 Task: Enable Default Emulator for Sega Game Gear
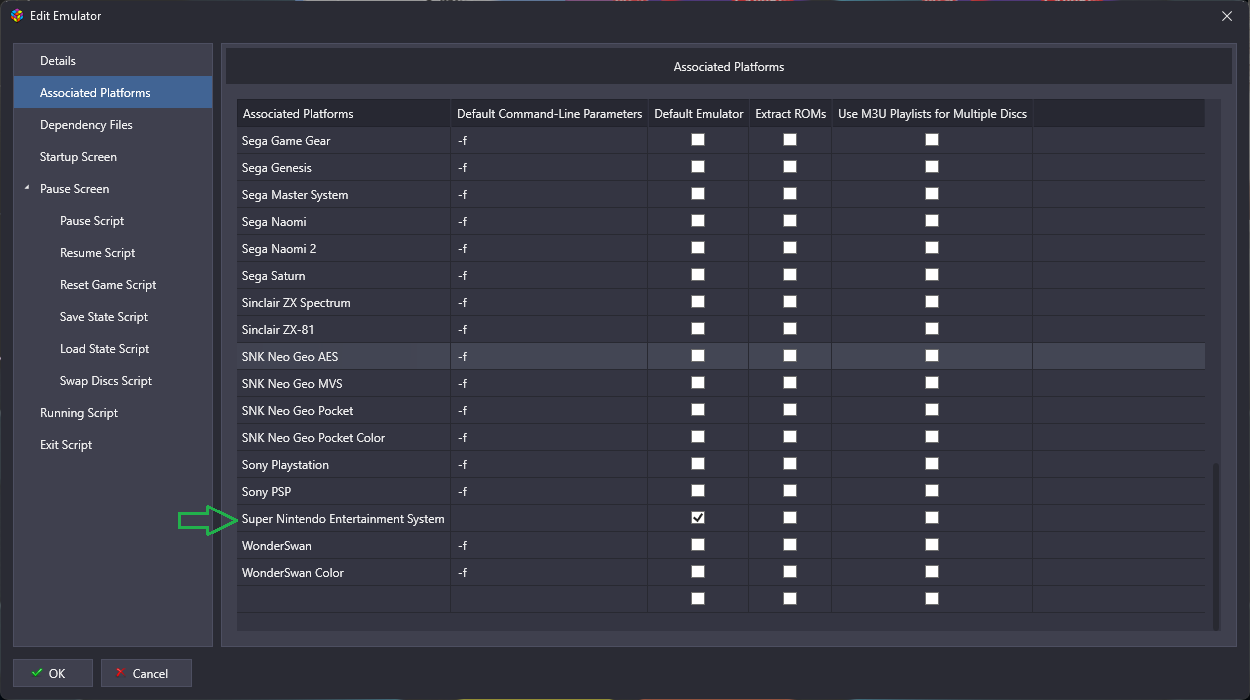(x=698, y=140)
